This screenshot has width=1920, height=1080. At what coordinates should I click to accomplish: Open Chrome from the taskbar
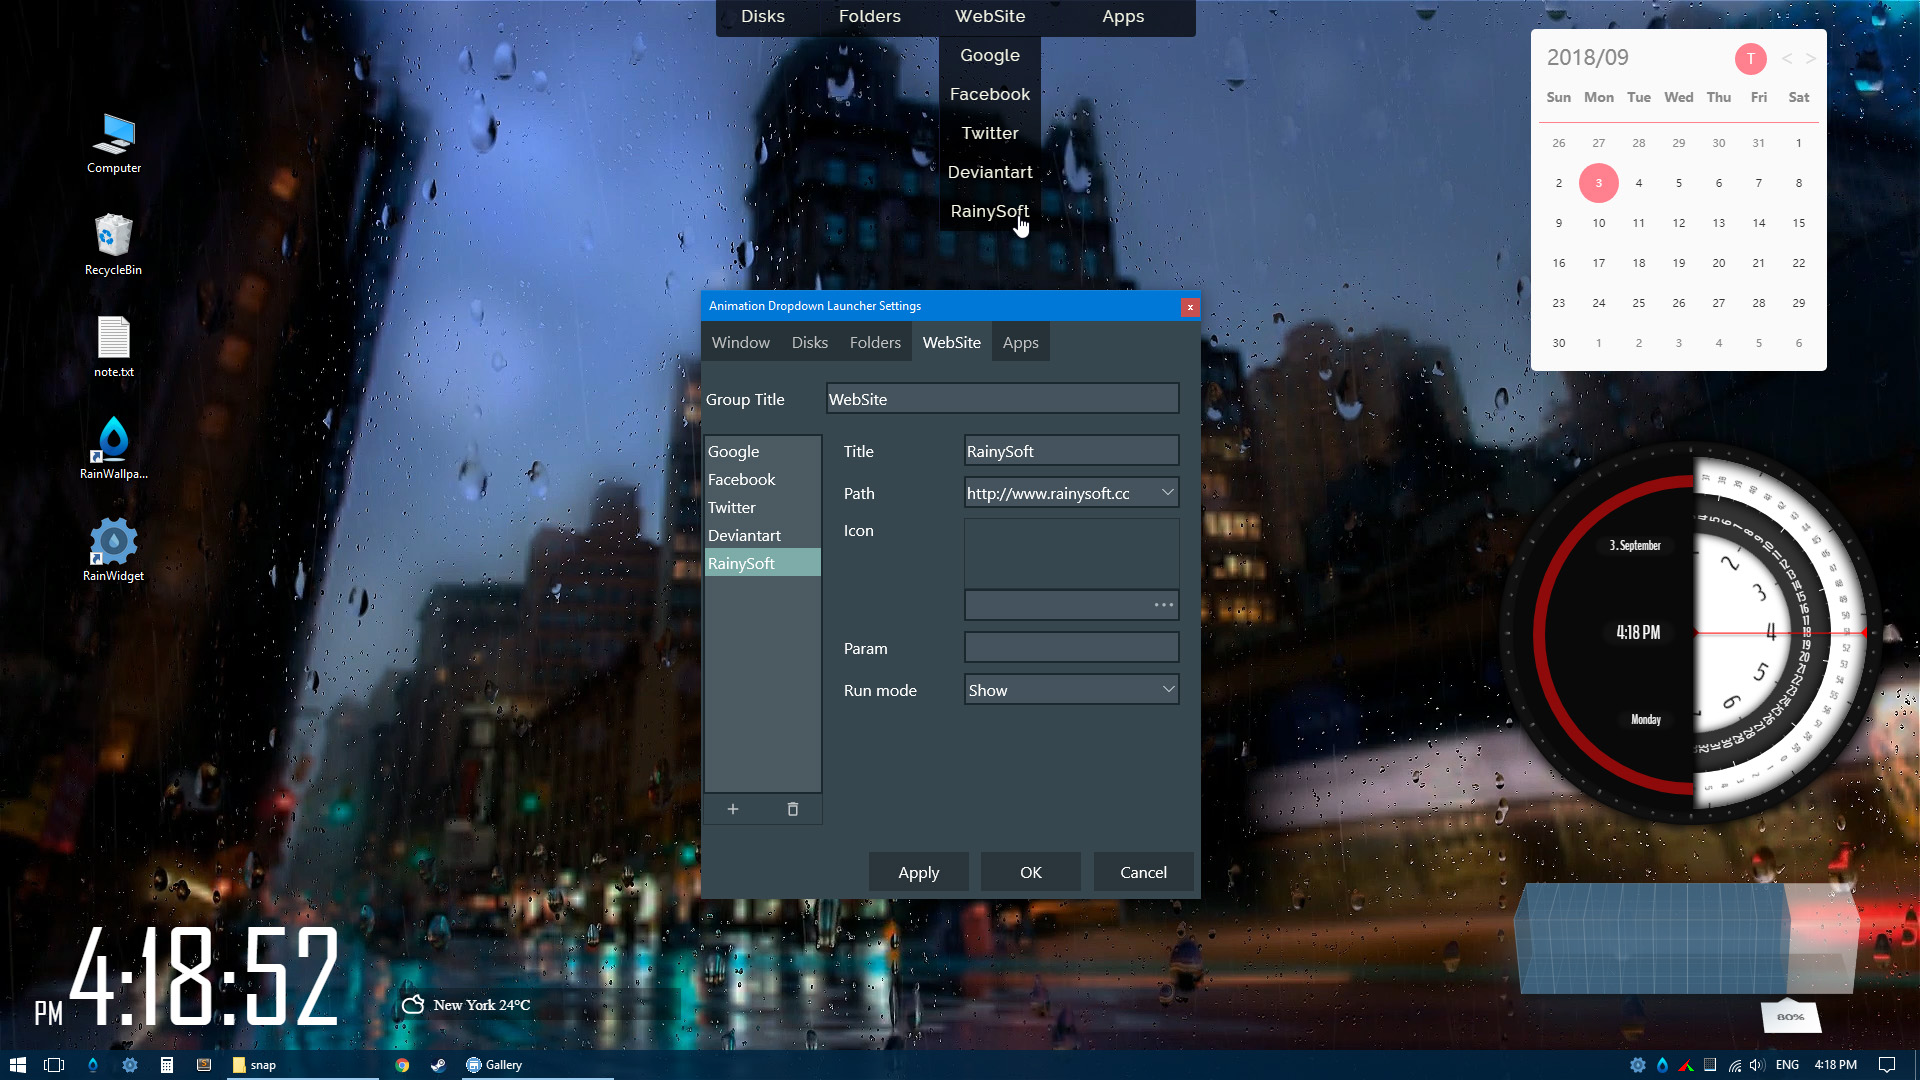pyautogui.click(x=402, y=1064)
